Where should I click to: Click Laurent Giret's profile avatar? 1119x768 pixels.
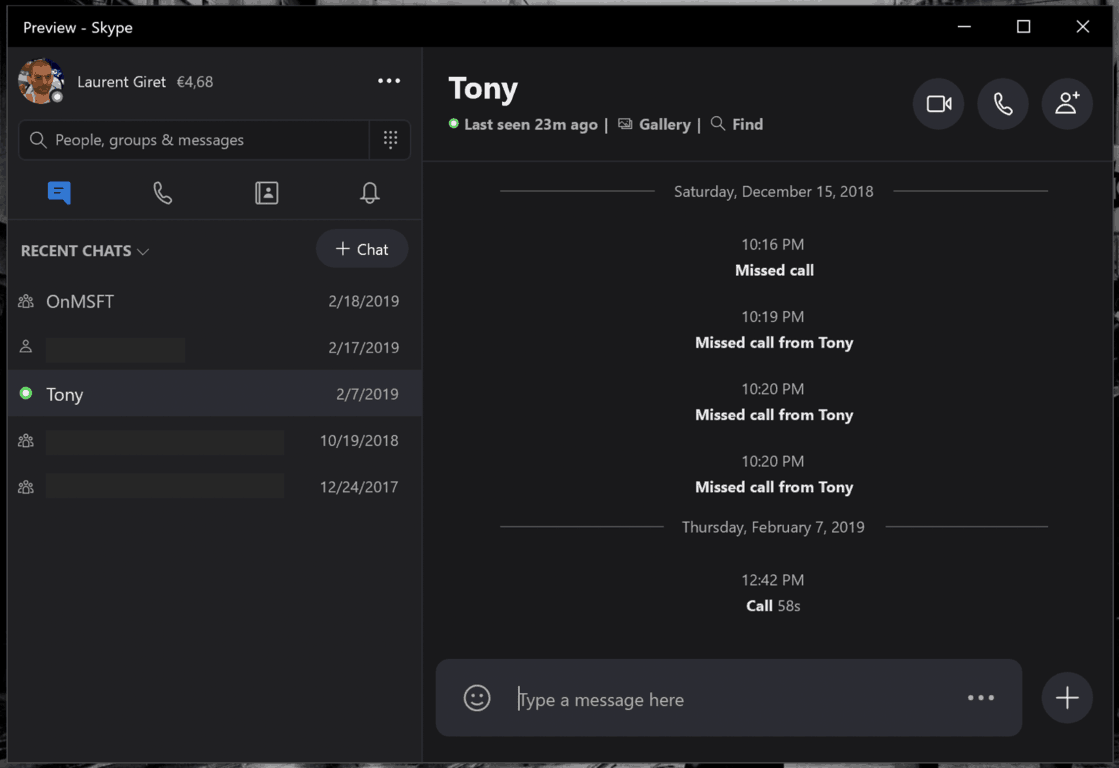(x=41, y=81)
